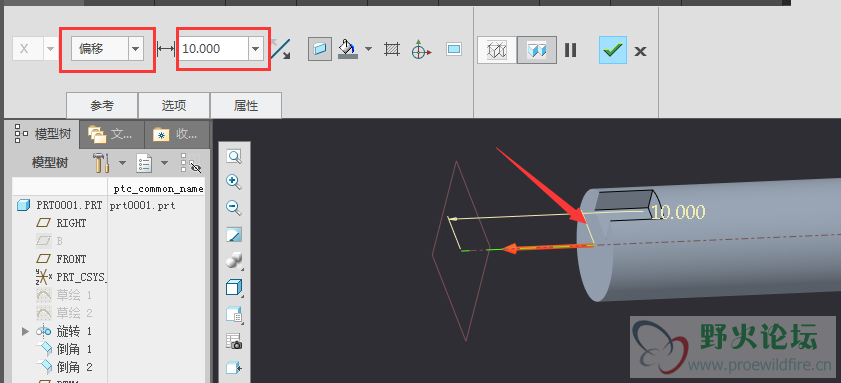Screen dimensions: 841x383
Task: Click the prt0001.prt common name cell
Action: [143, 205]
